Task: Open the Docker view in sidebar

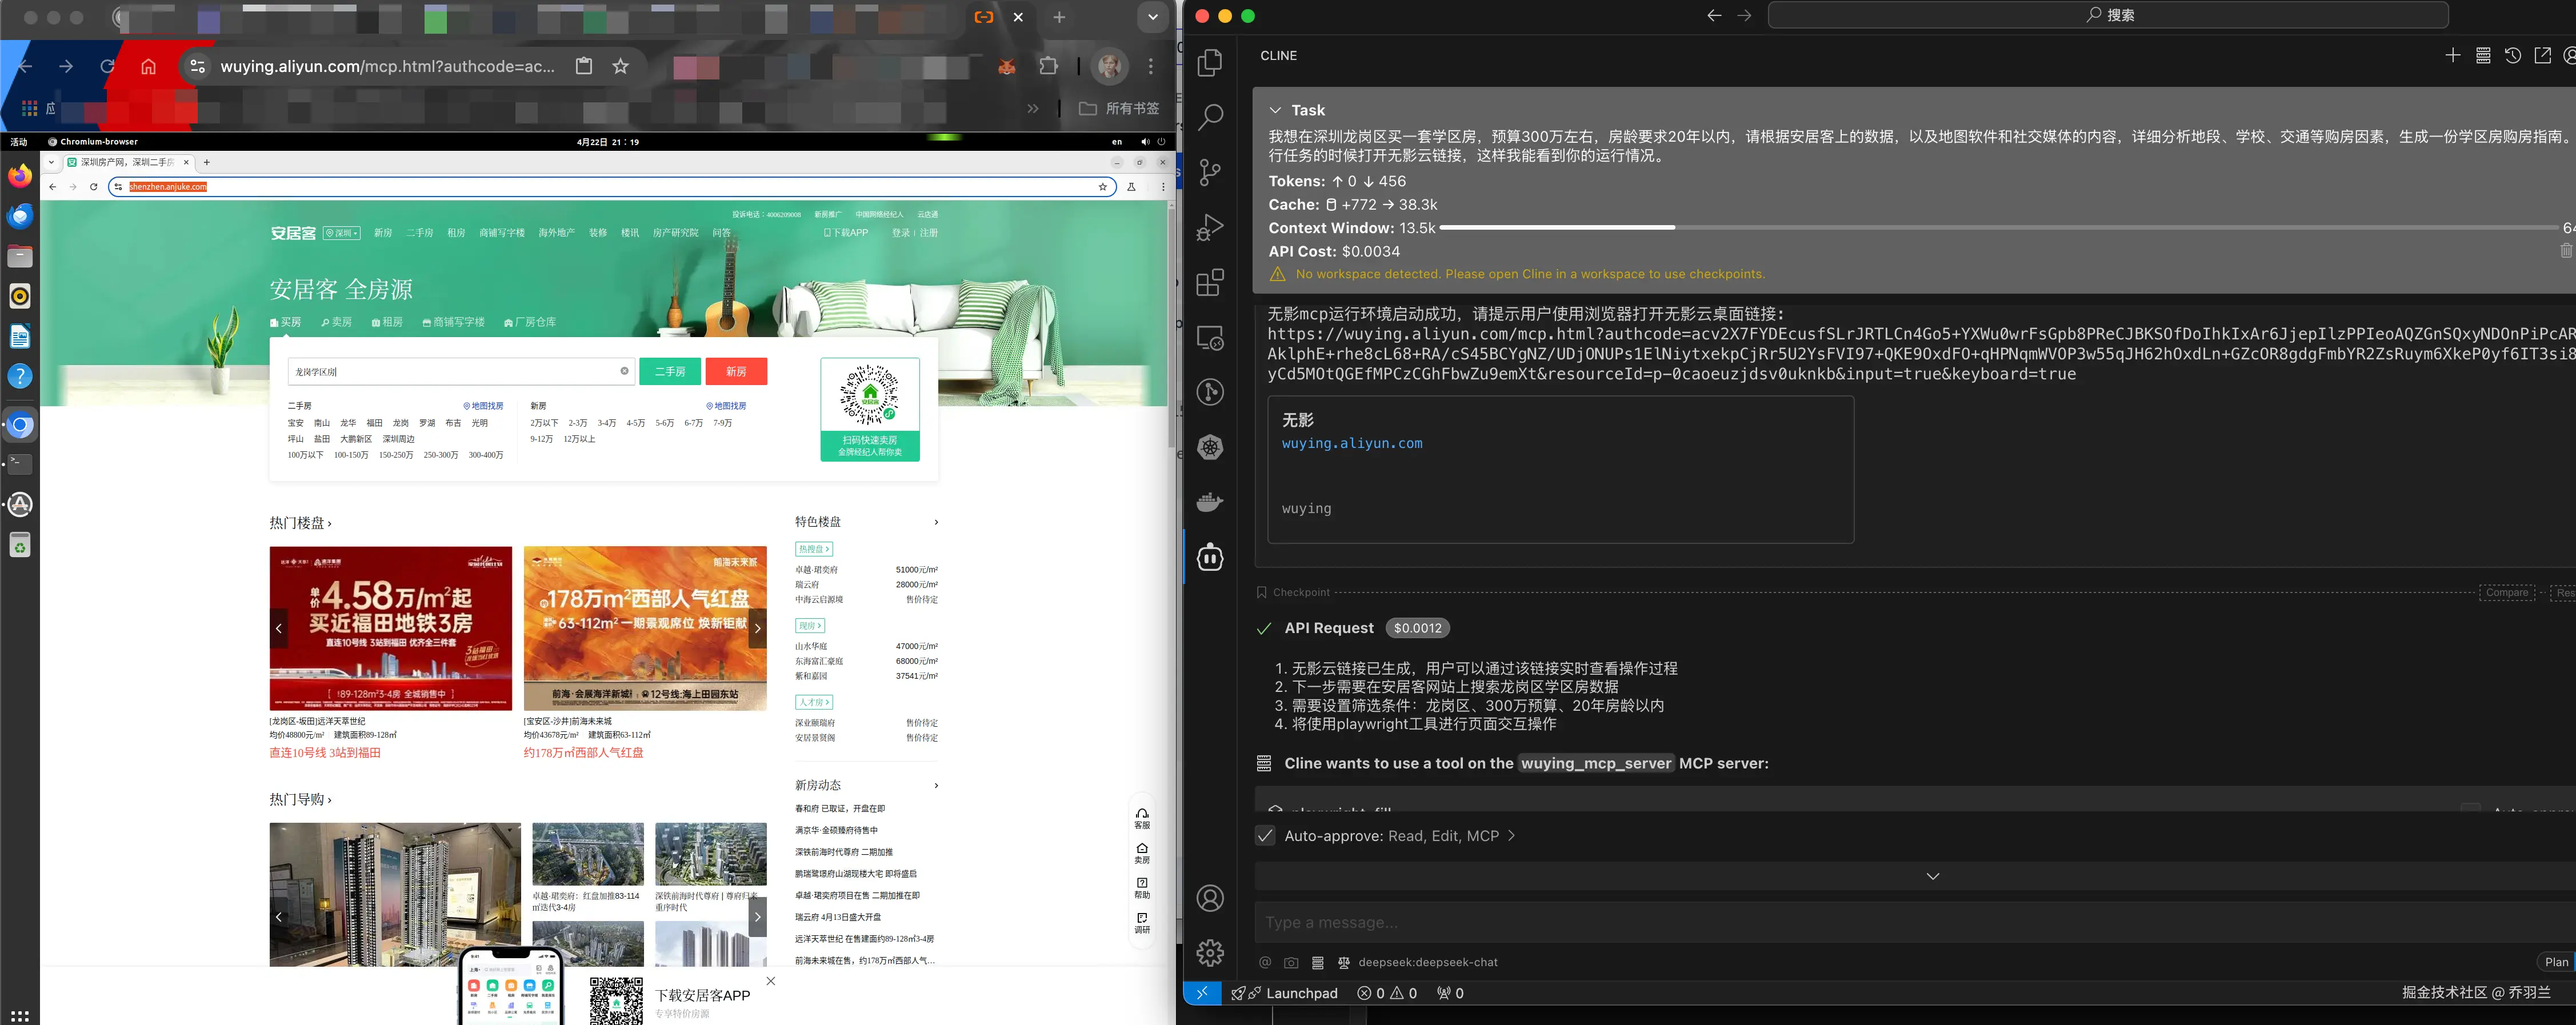Action: (x=1210, y=502)
